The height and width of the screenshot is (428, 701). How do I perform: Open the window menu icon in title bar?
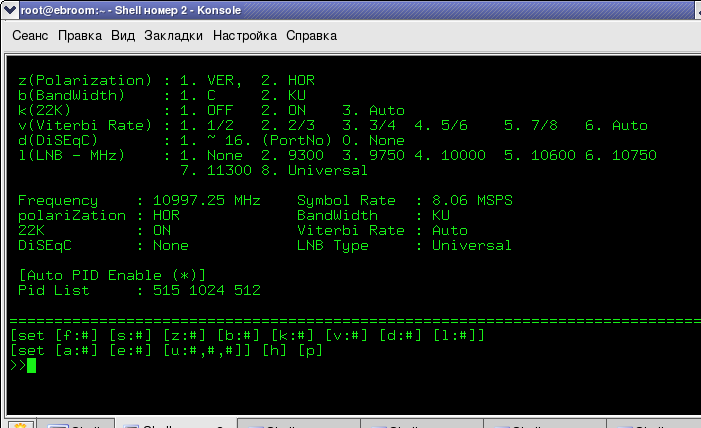coord(9,10)
